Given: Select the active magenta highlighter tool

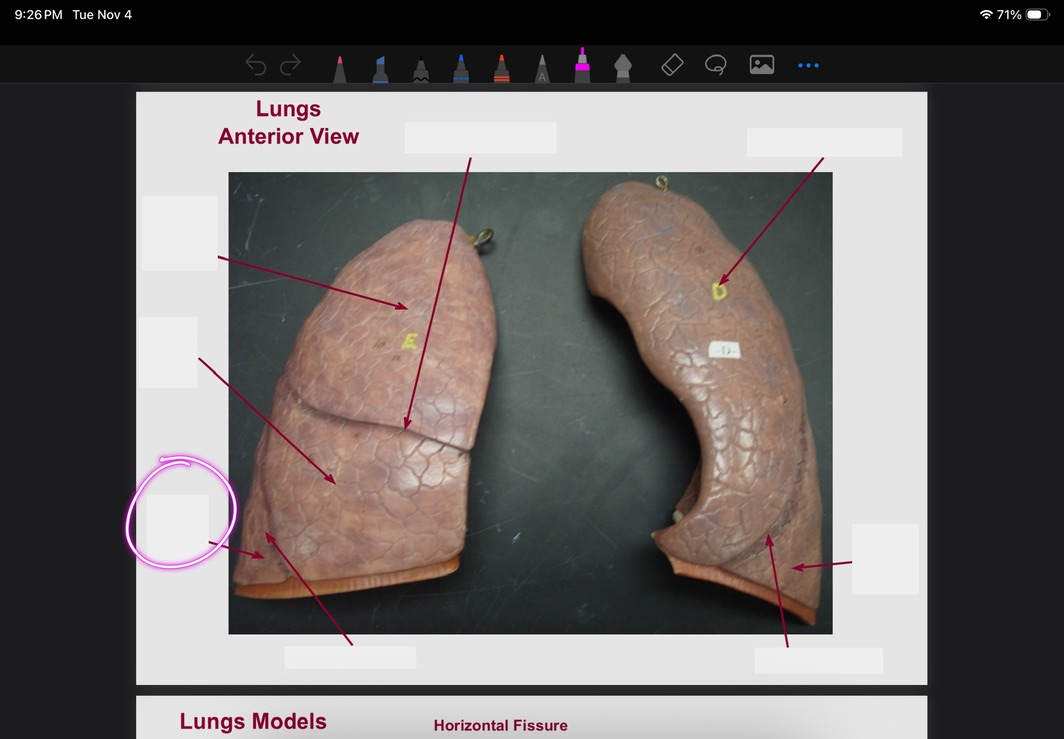Looking at the screenshot, I should pos(582,66).
